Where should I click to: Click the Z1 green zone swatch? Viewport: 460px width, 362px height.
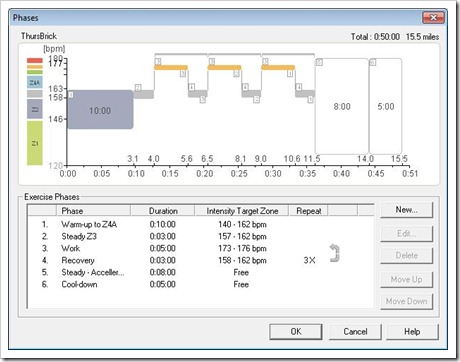tap(35, 143)
